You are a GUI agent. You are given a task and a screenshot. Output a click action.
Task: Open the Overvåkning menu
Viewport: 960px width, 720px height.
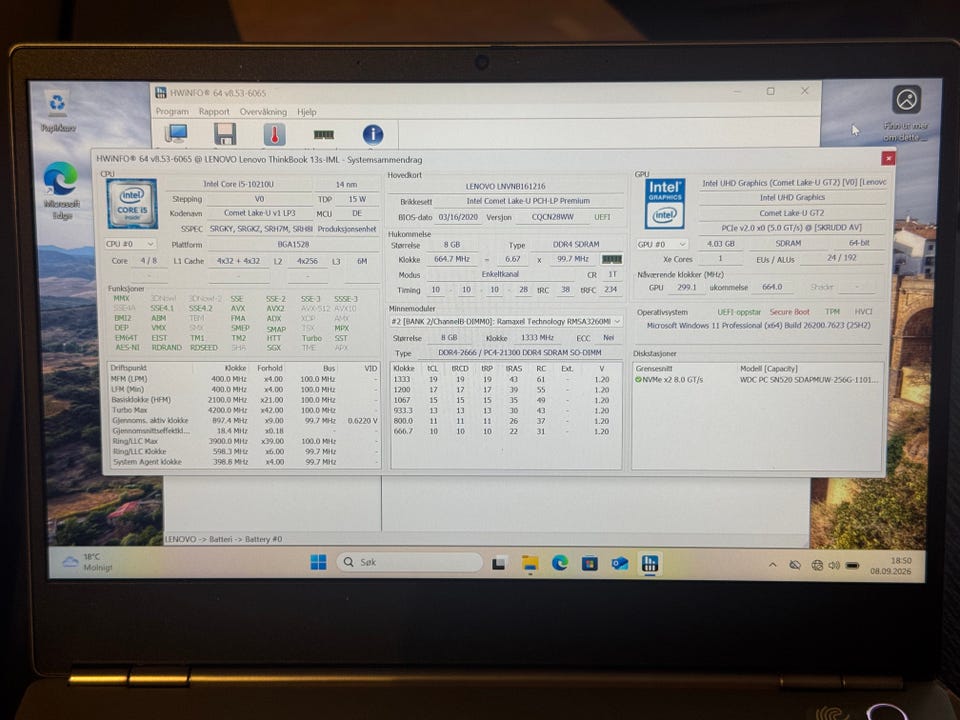coord(263,111)
